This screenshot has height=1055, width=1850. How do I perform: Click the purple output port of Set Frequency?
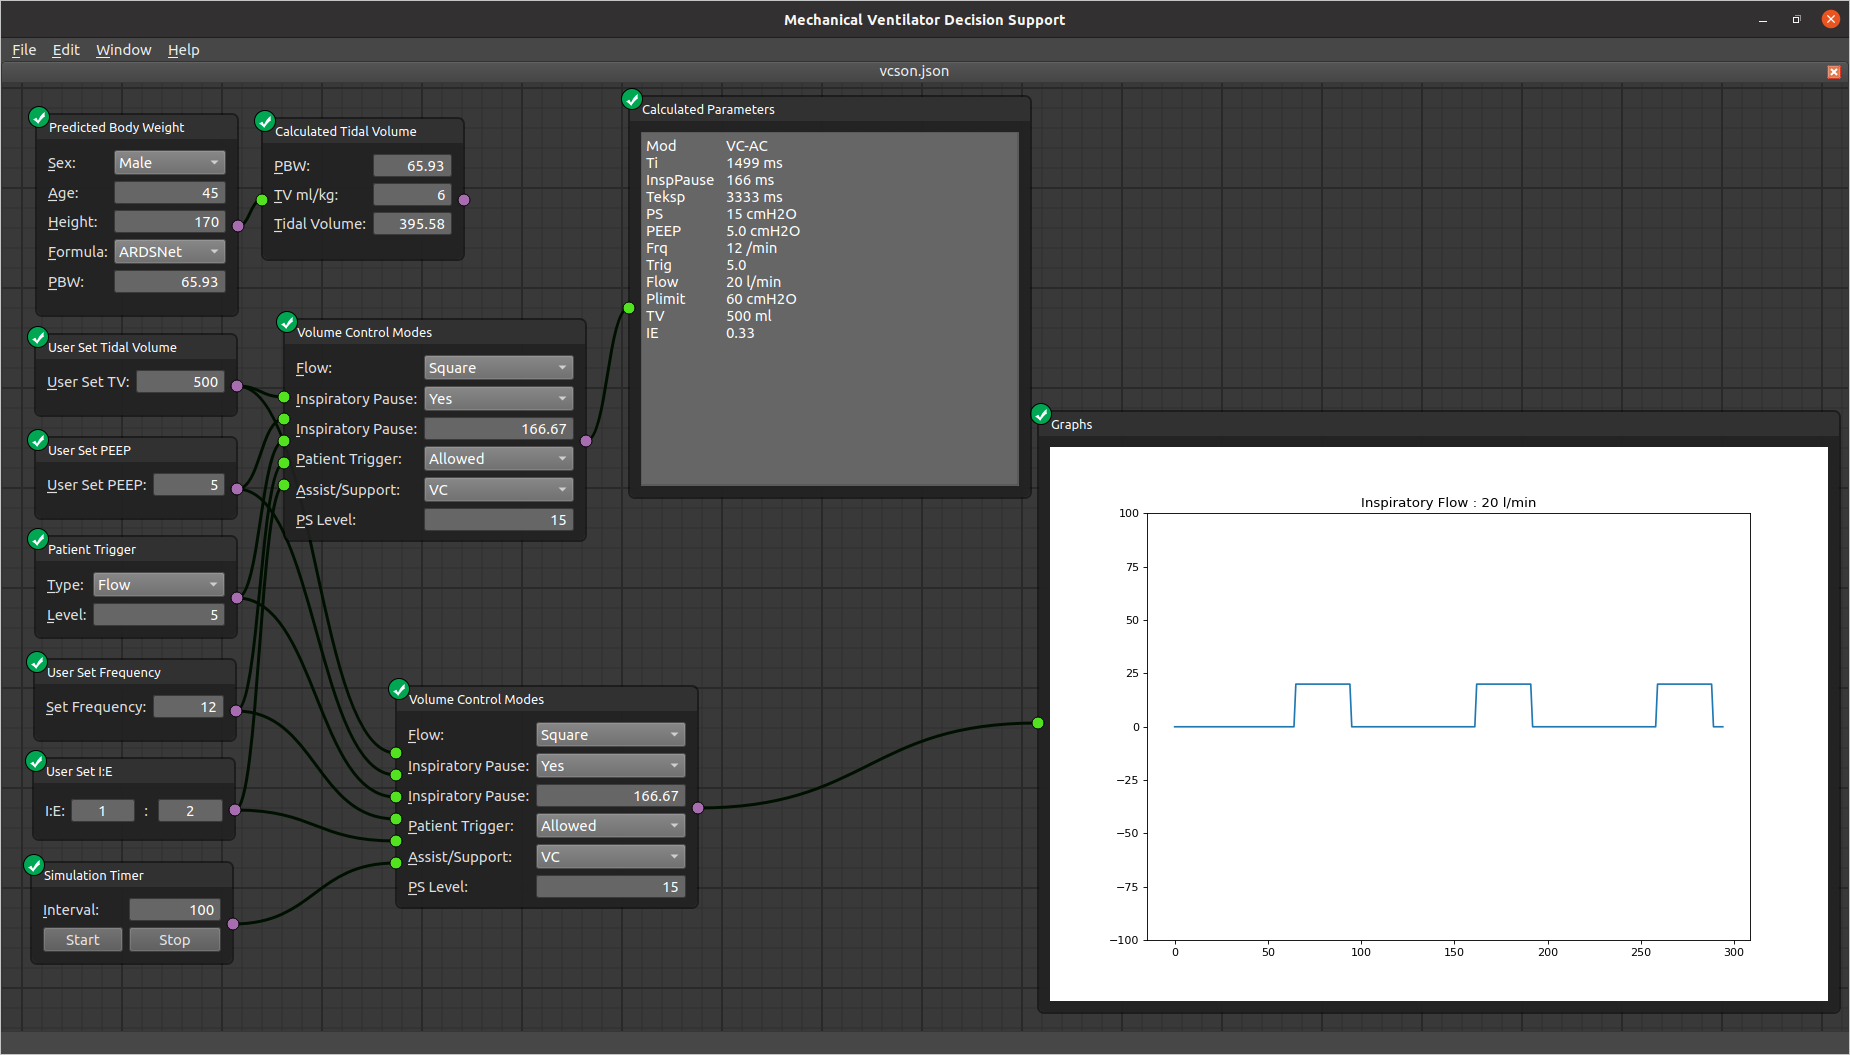pos(236,711)
